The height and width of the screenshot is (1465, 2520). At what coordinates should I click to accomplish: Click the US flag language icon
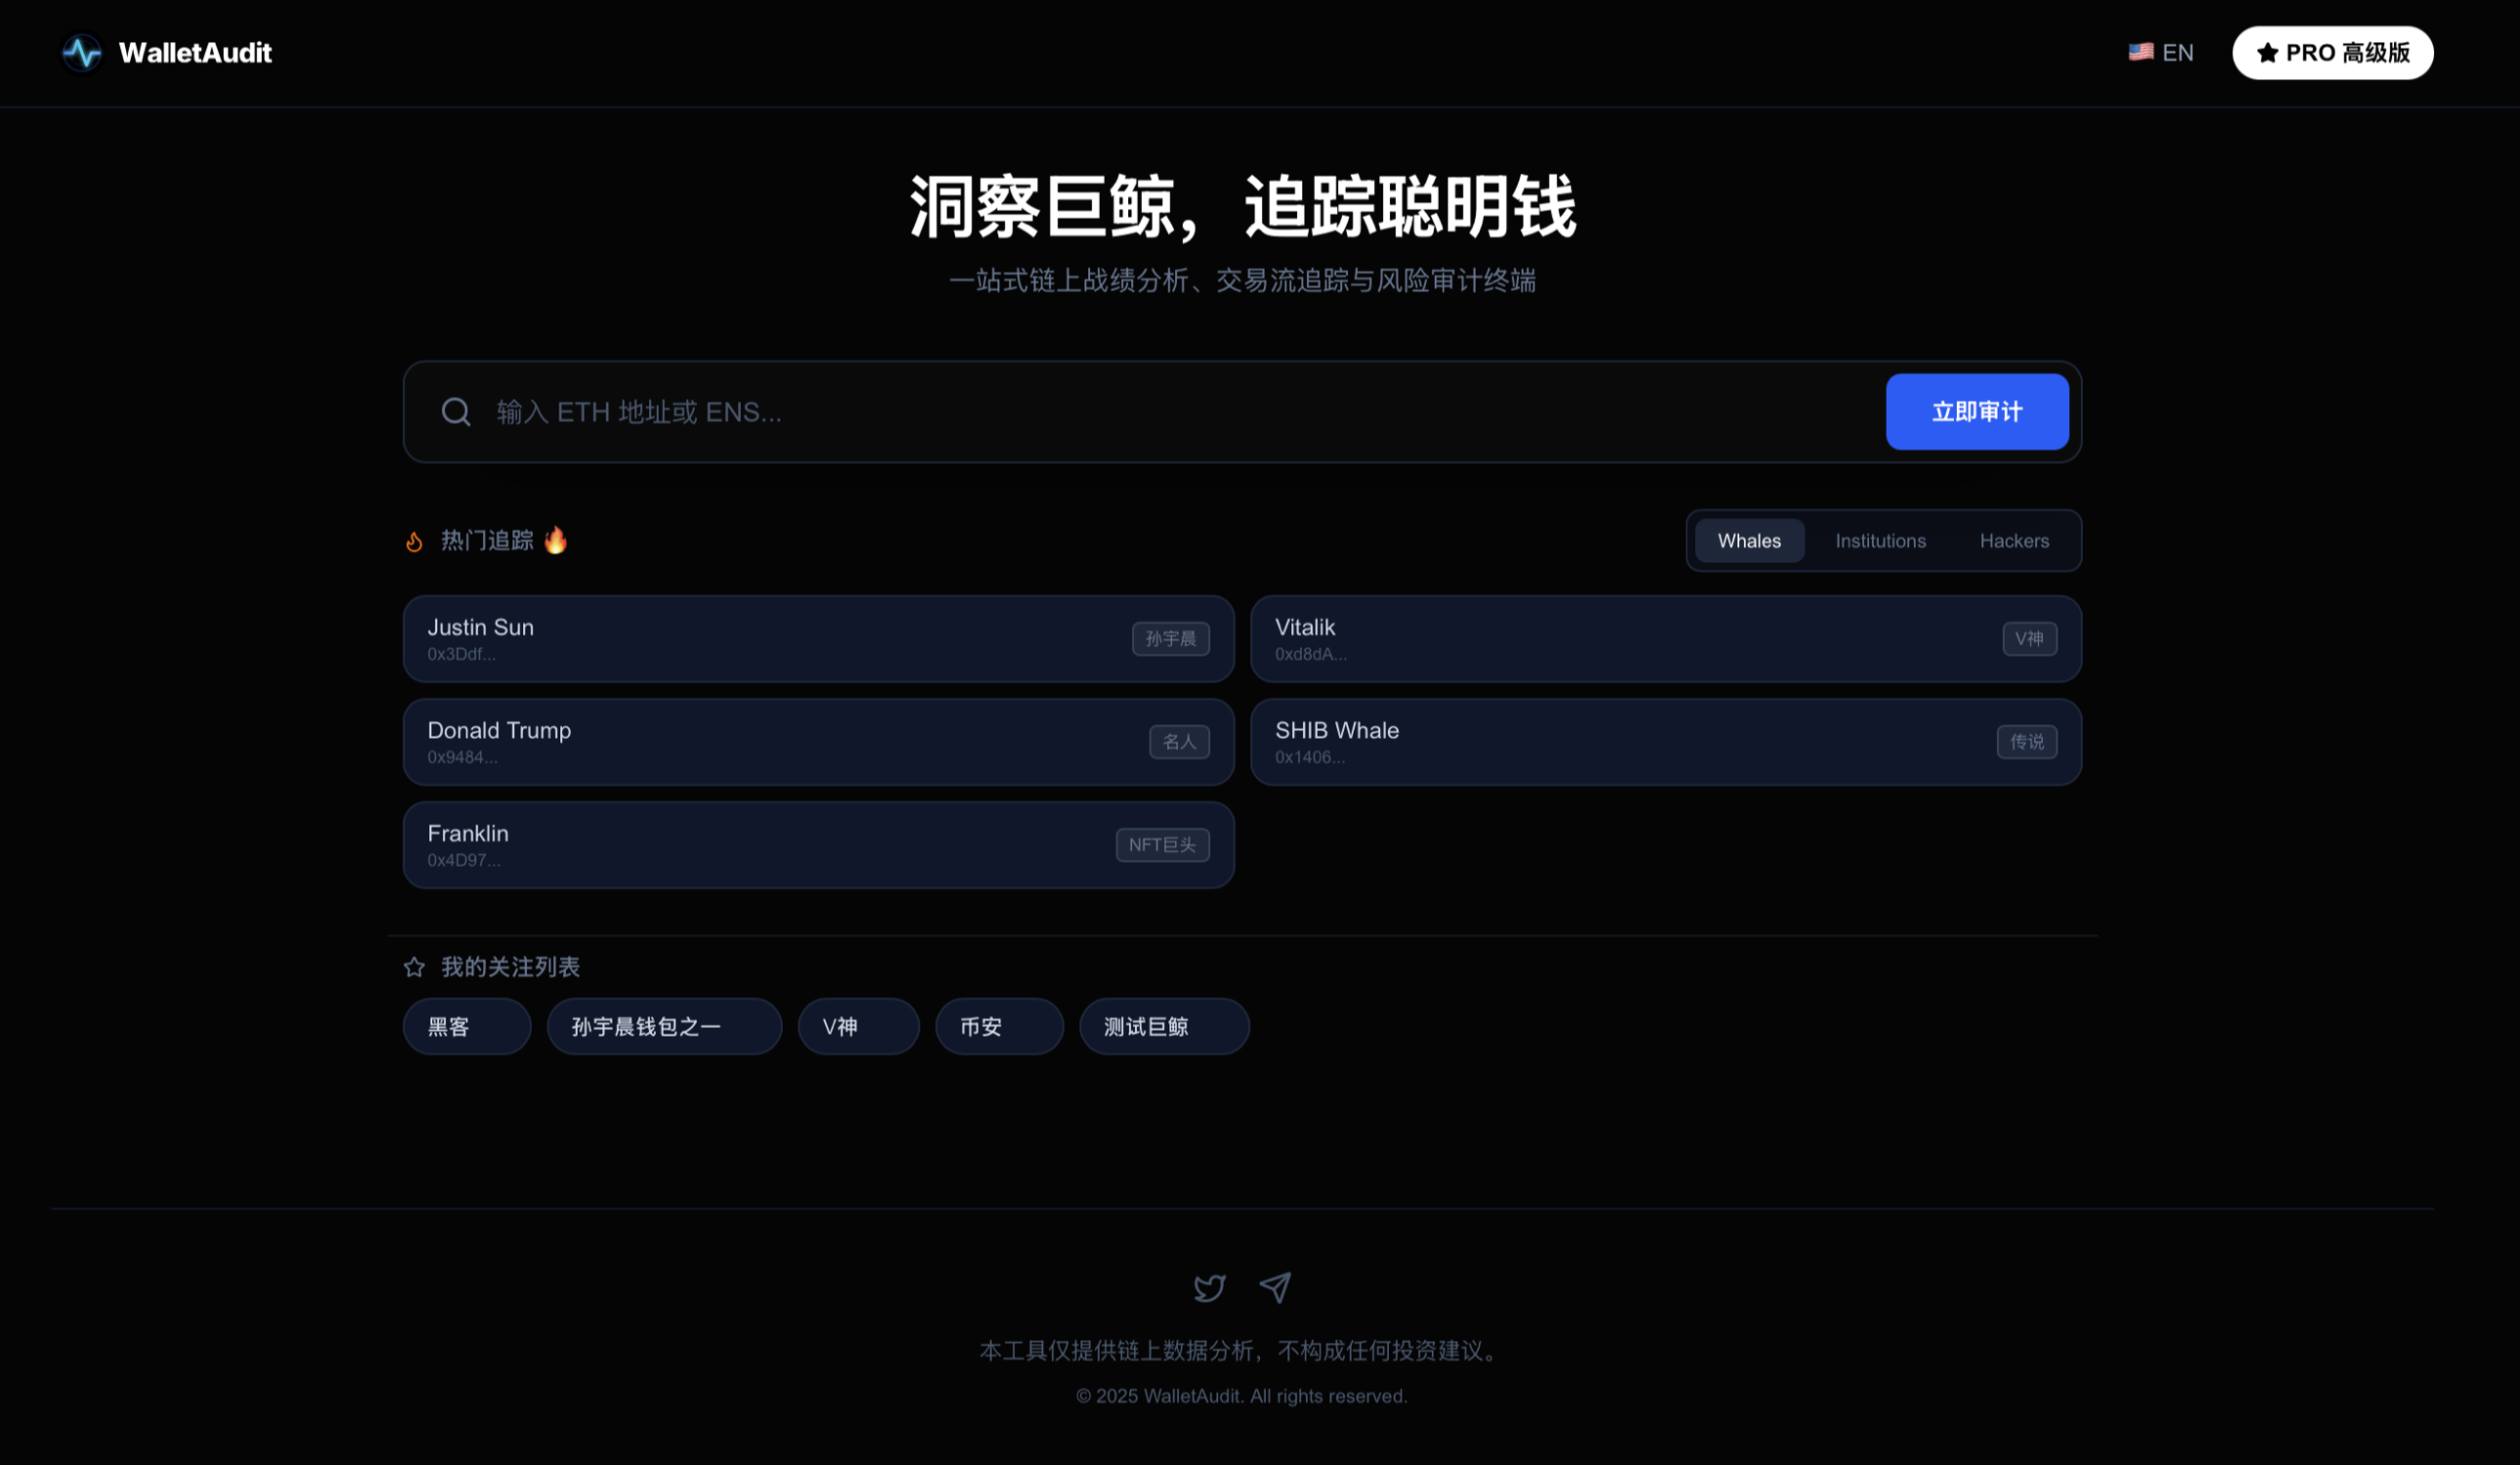[2140, 52]
